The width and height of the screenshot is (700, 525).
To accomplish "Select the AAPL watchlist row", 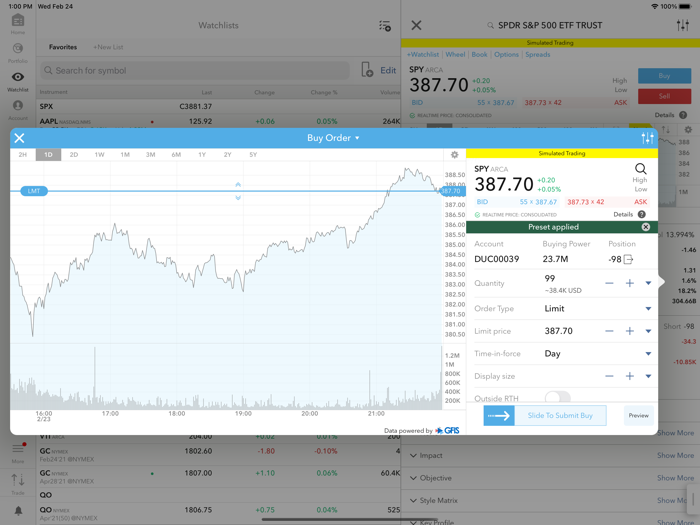I will click(218, 121).
